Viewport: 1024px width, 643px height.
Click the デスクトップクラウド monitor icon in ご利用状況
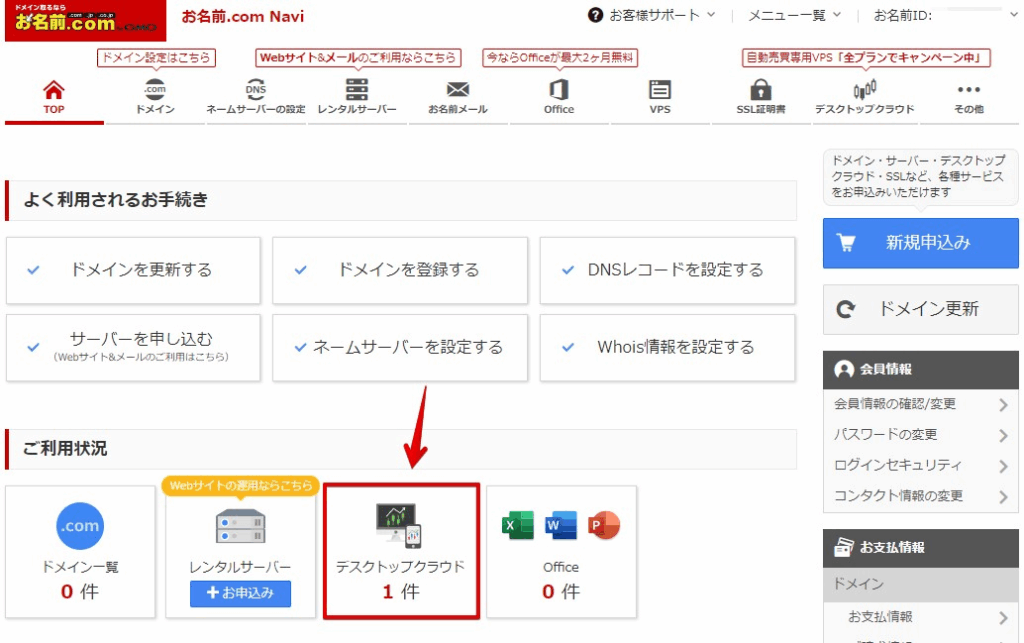tap(400, 525)
